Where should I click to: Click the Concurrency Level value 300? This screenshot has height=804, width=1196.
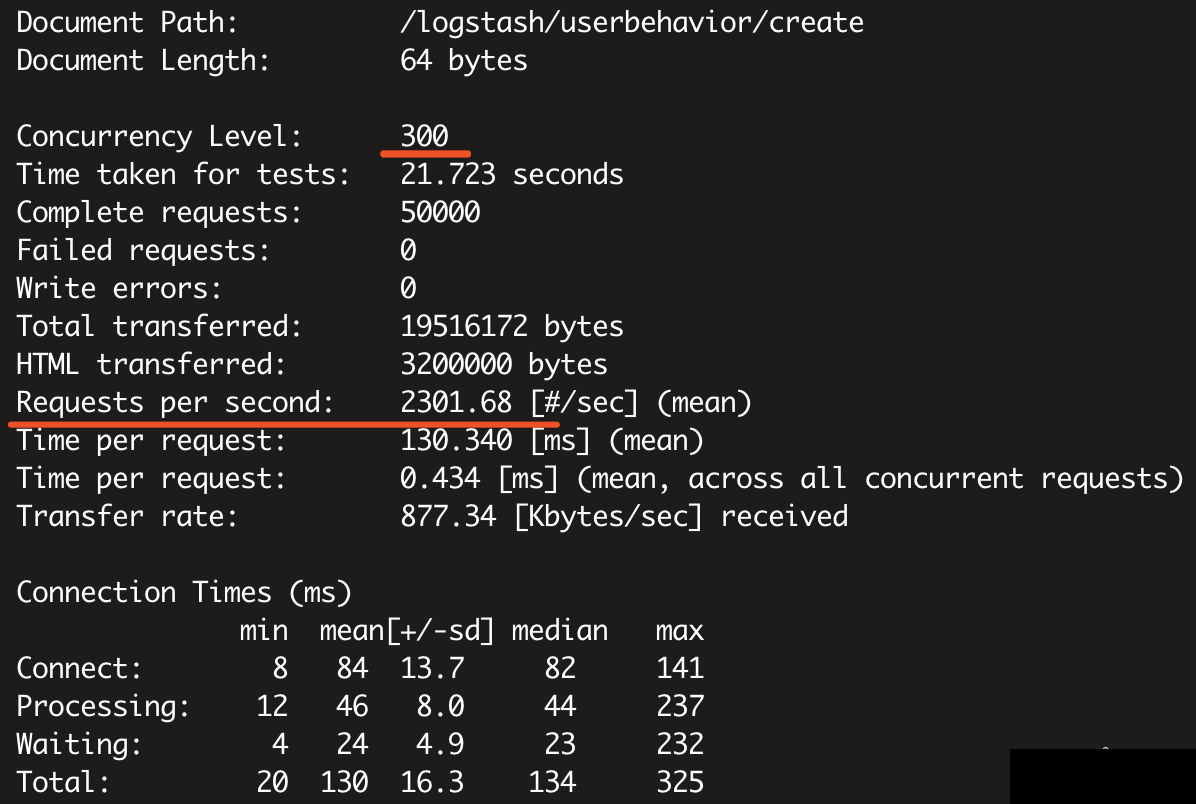coord(425,137)
